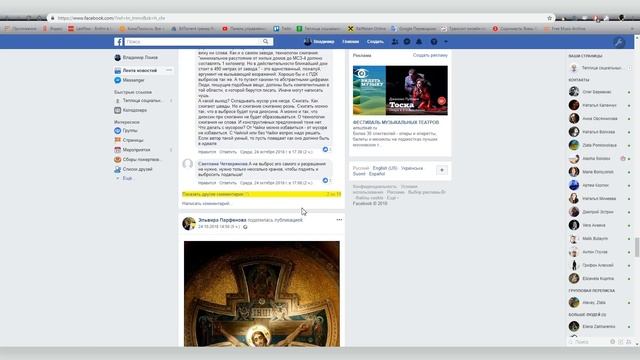Image resolution: width=640 pixels, height=360 pixels.
Task: Open chat settings gear icon at bottom
Action: (x=612, y=342)
